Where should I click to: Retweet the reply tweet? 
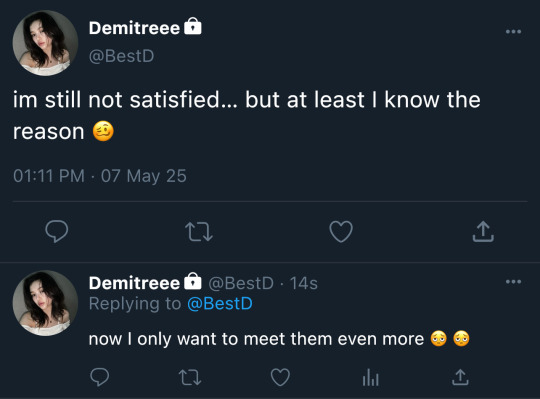click(190, 377)
